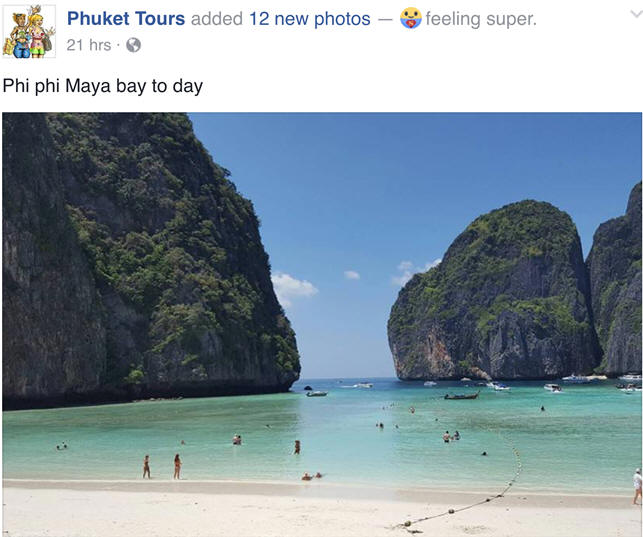The width and height of the screenshot is (643, 537).
Task: Open the Phuket Tours profile picture
Action: 29,32
